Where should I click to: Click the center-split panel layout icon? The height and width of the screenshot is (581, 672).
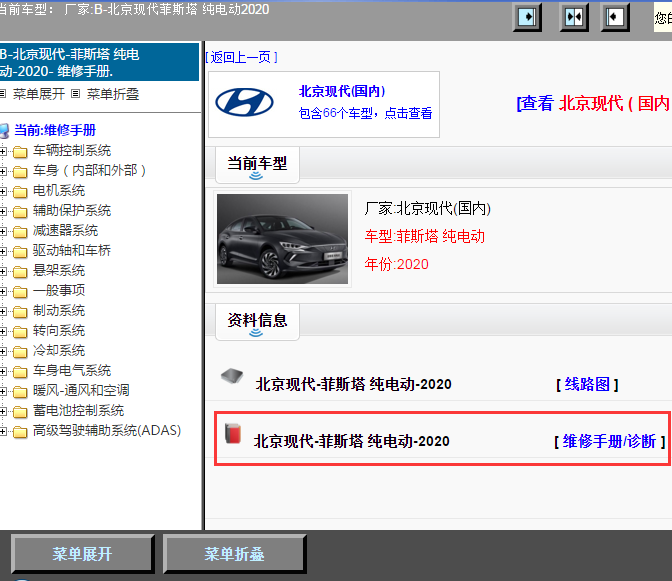tap(574, 17)
